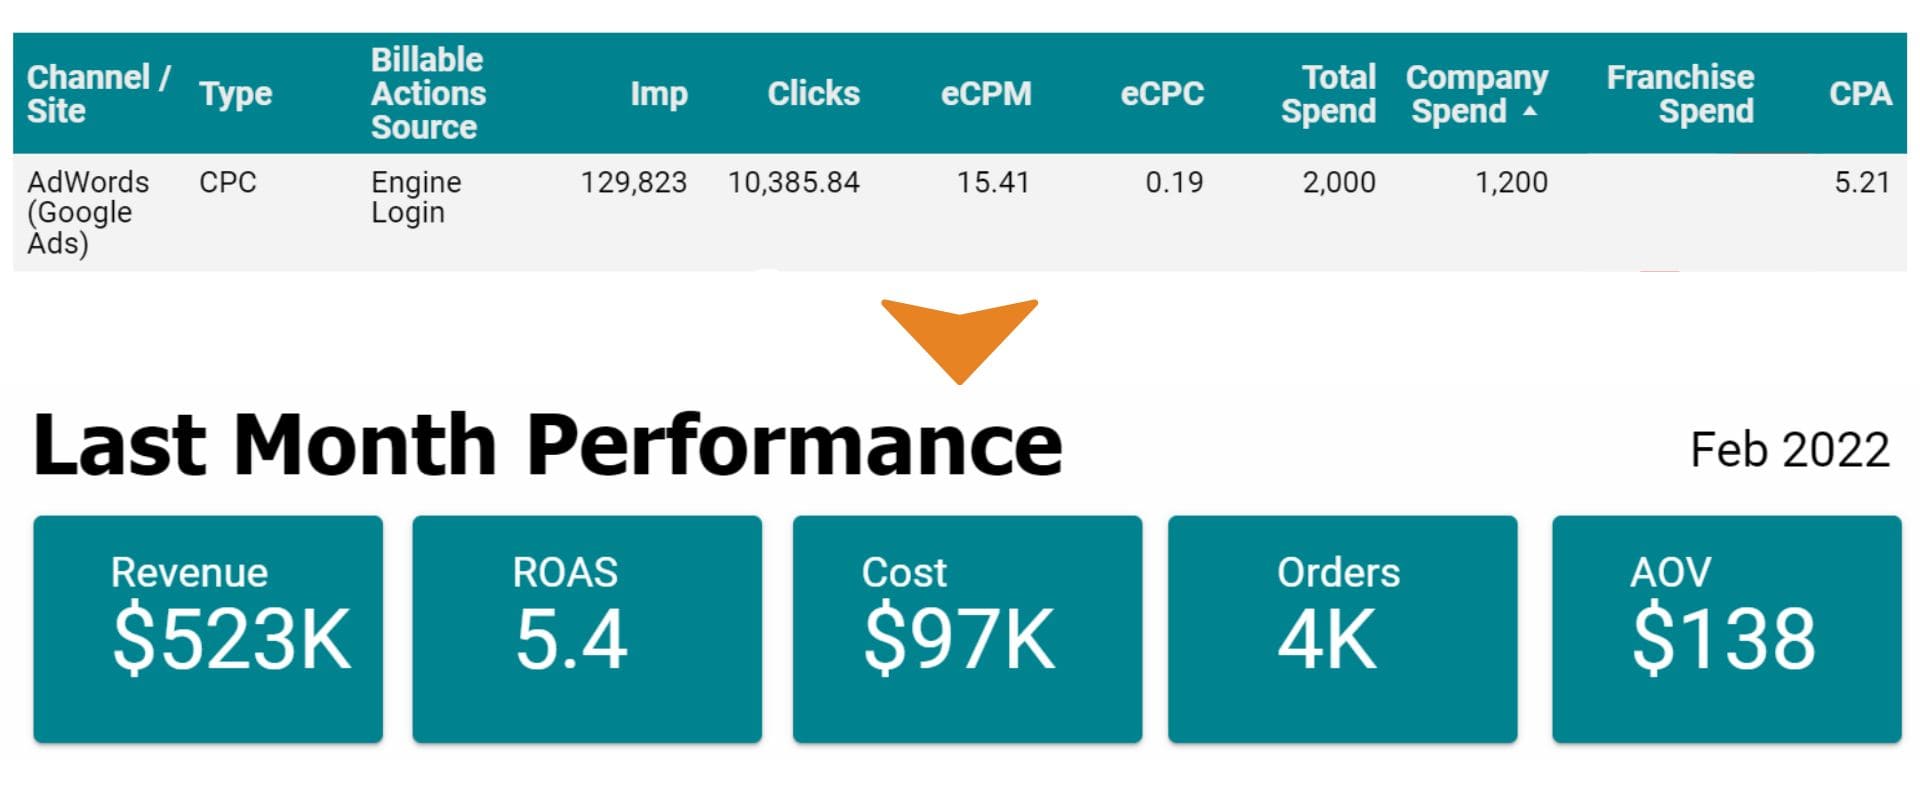Sort by Total Spend header
The image size is (1920, 790).
pyautogui.click(x=1329, y=94)
